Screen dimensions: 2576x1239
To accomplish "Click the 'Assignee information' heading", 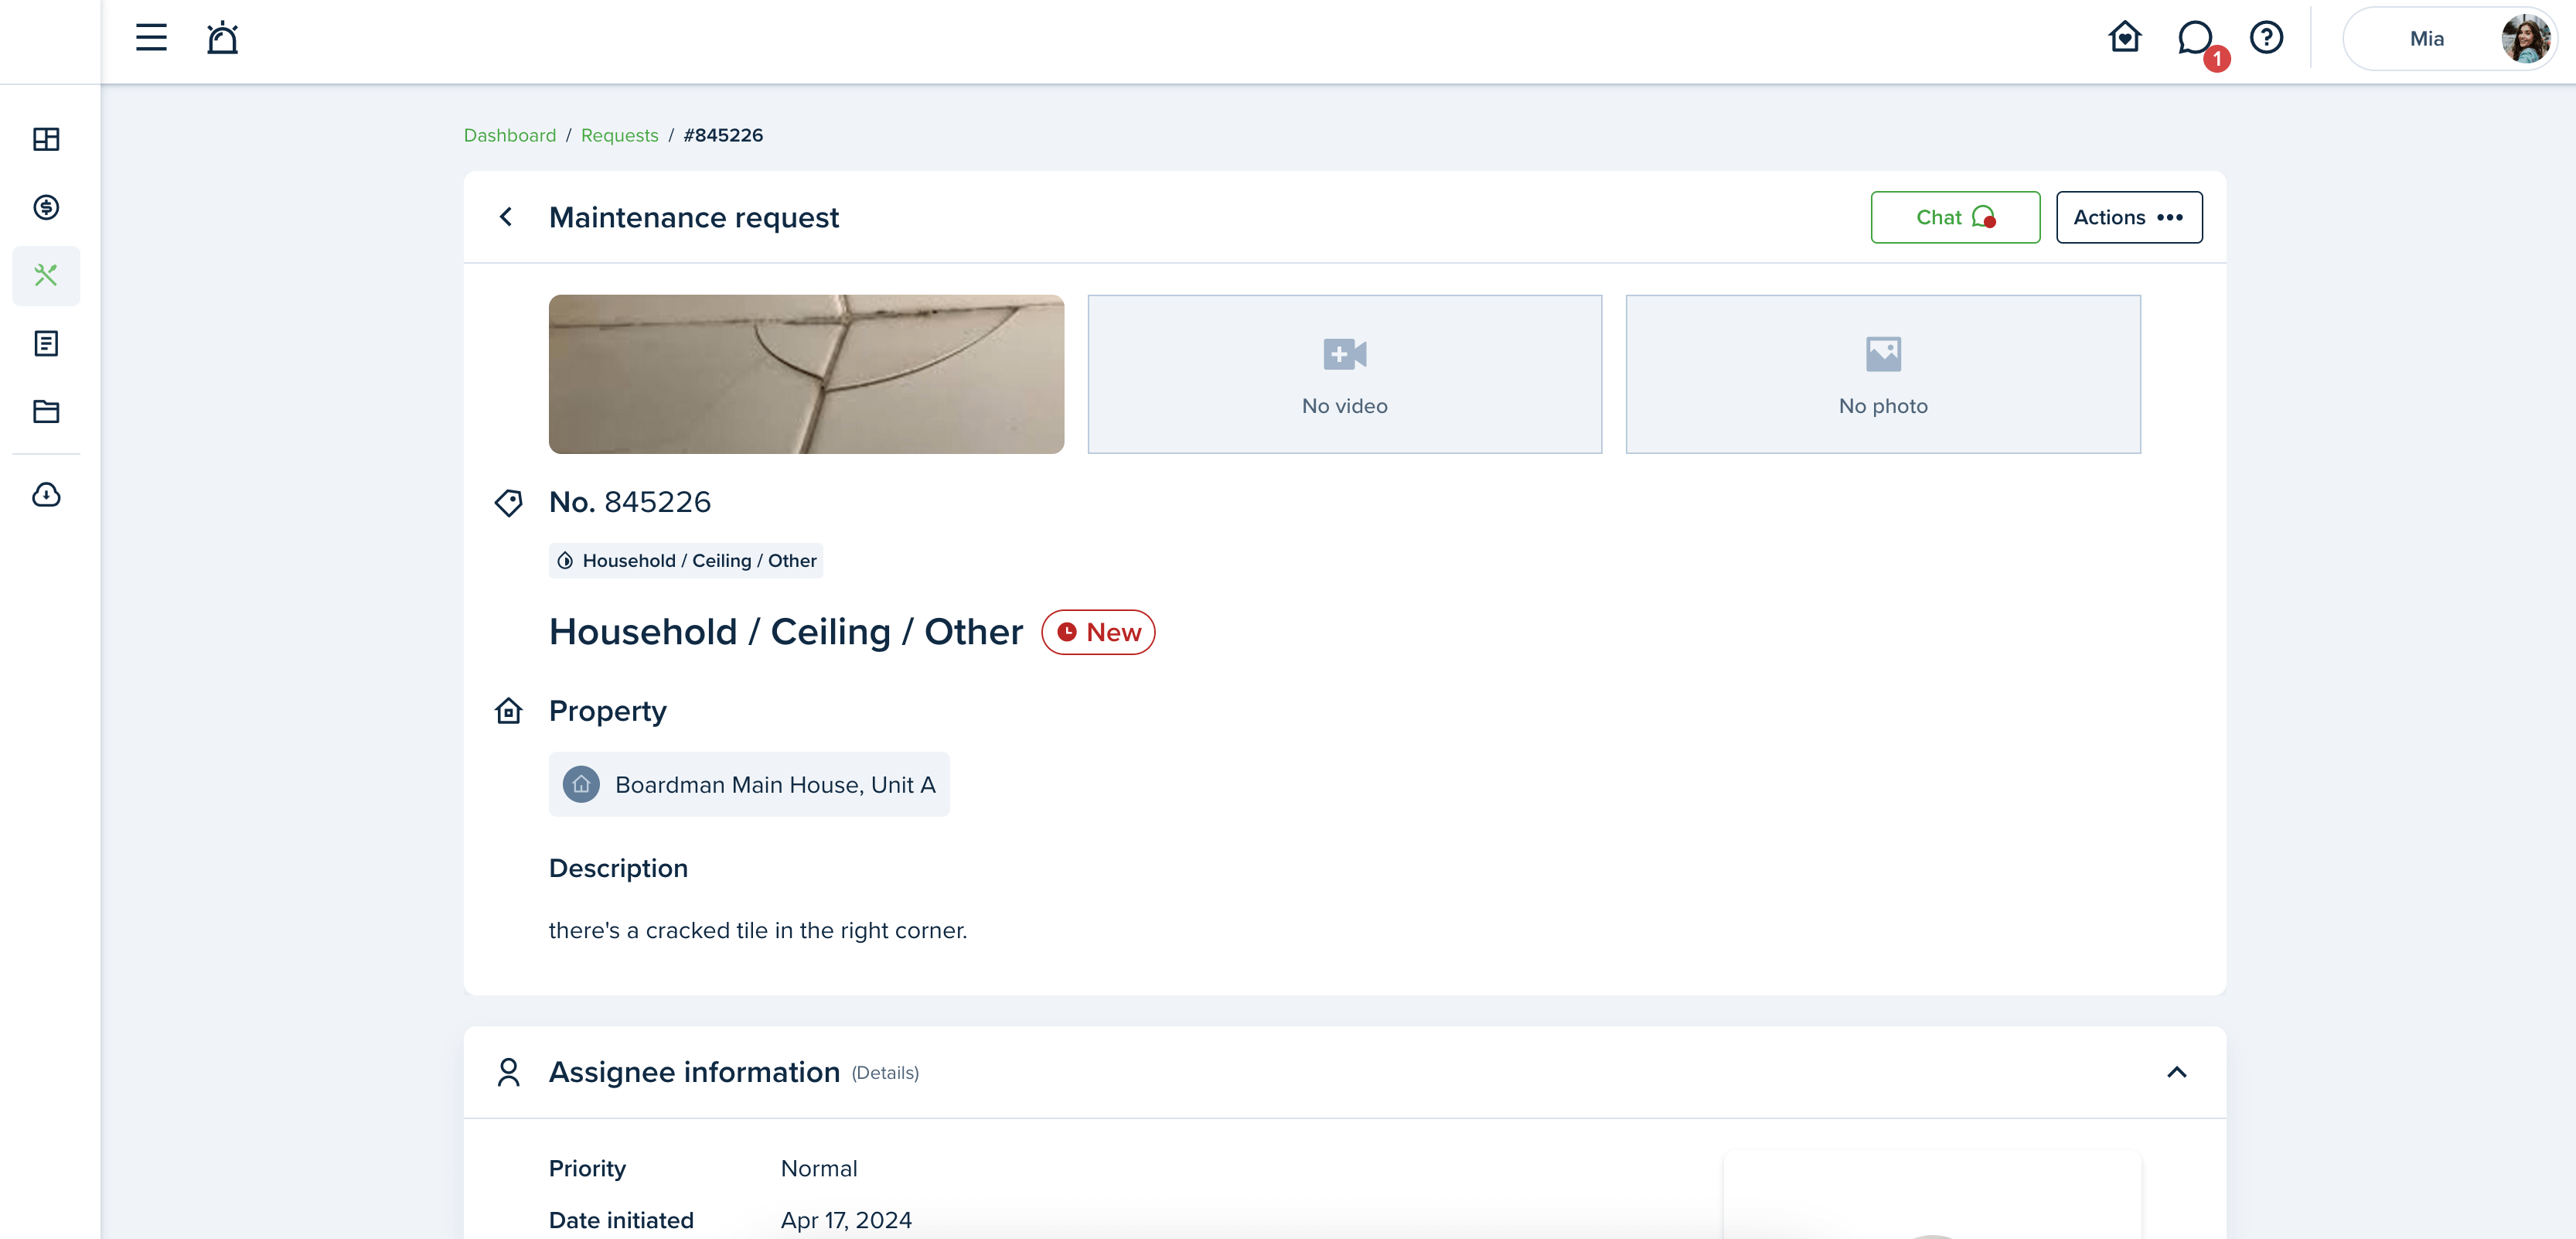I will pyautogui.click(x=694, y=1072).
